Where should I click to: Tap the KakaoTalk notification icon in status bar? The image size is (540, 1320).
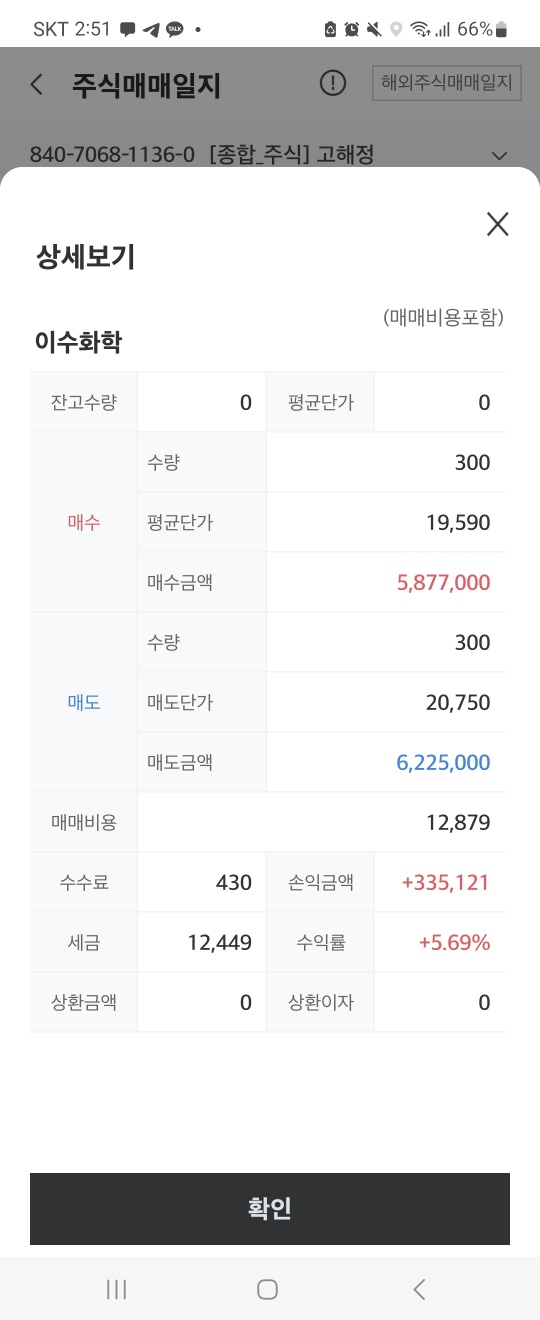(175, 29)
